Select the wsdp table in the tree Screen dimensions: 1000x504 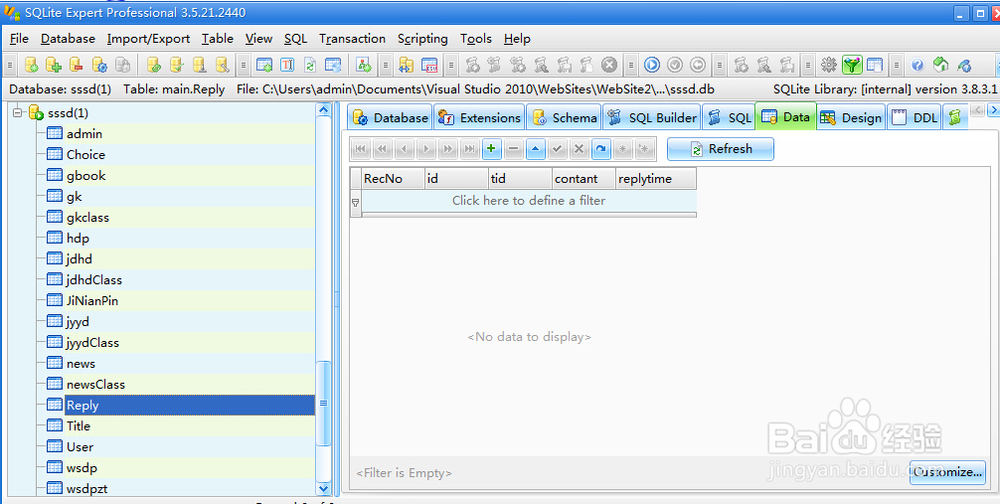click(82, 468)
